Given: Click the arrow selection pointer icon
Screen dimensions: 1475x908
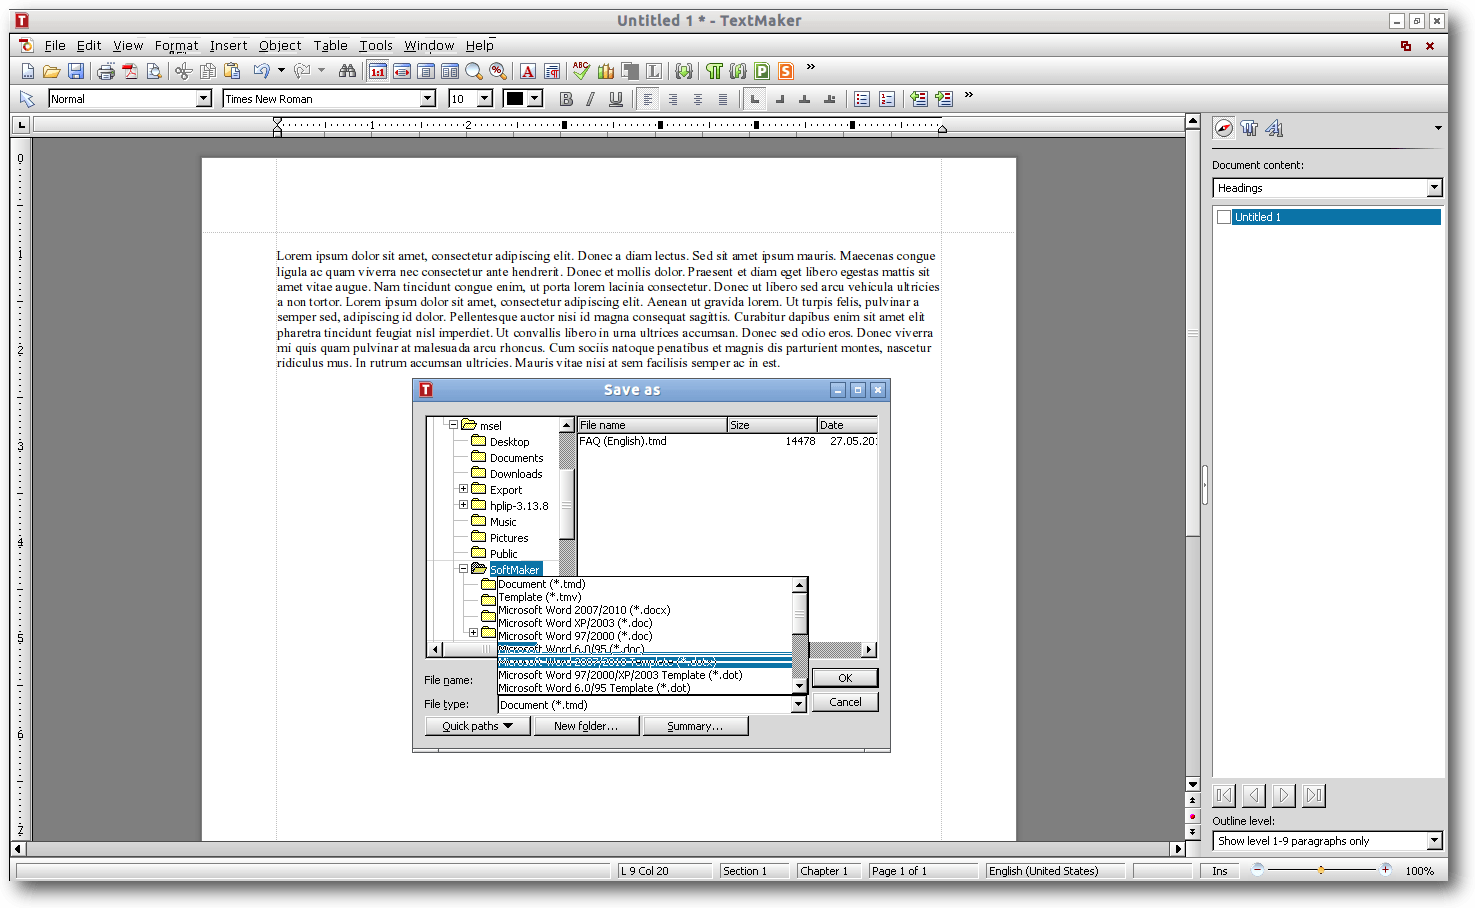Looking at the screenshot, I should (x=28, y=99).
